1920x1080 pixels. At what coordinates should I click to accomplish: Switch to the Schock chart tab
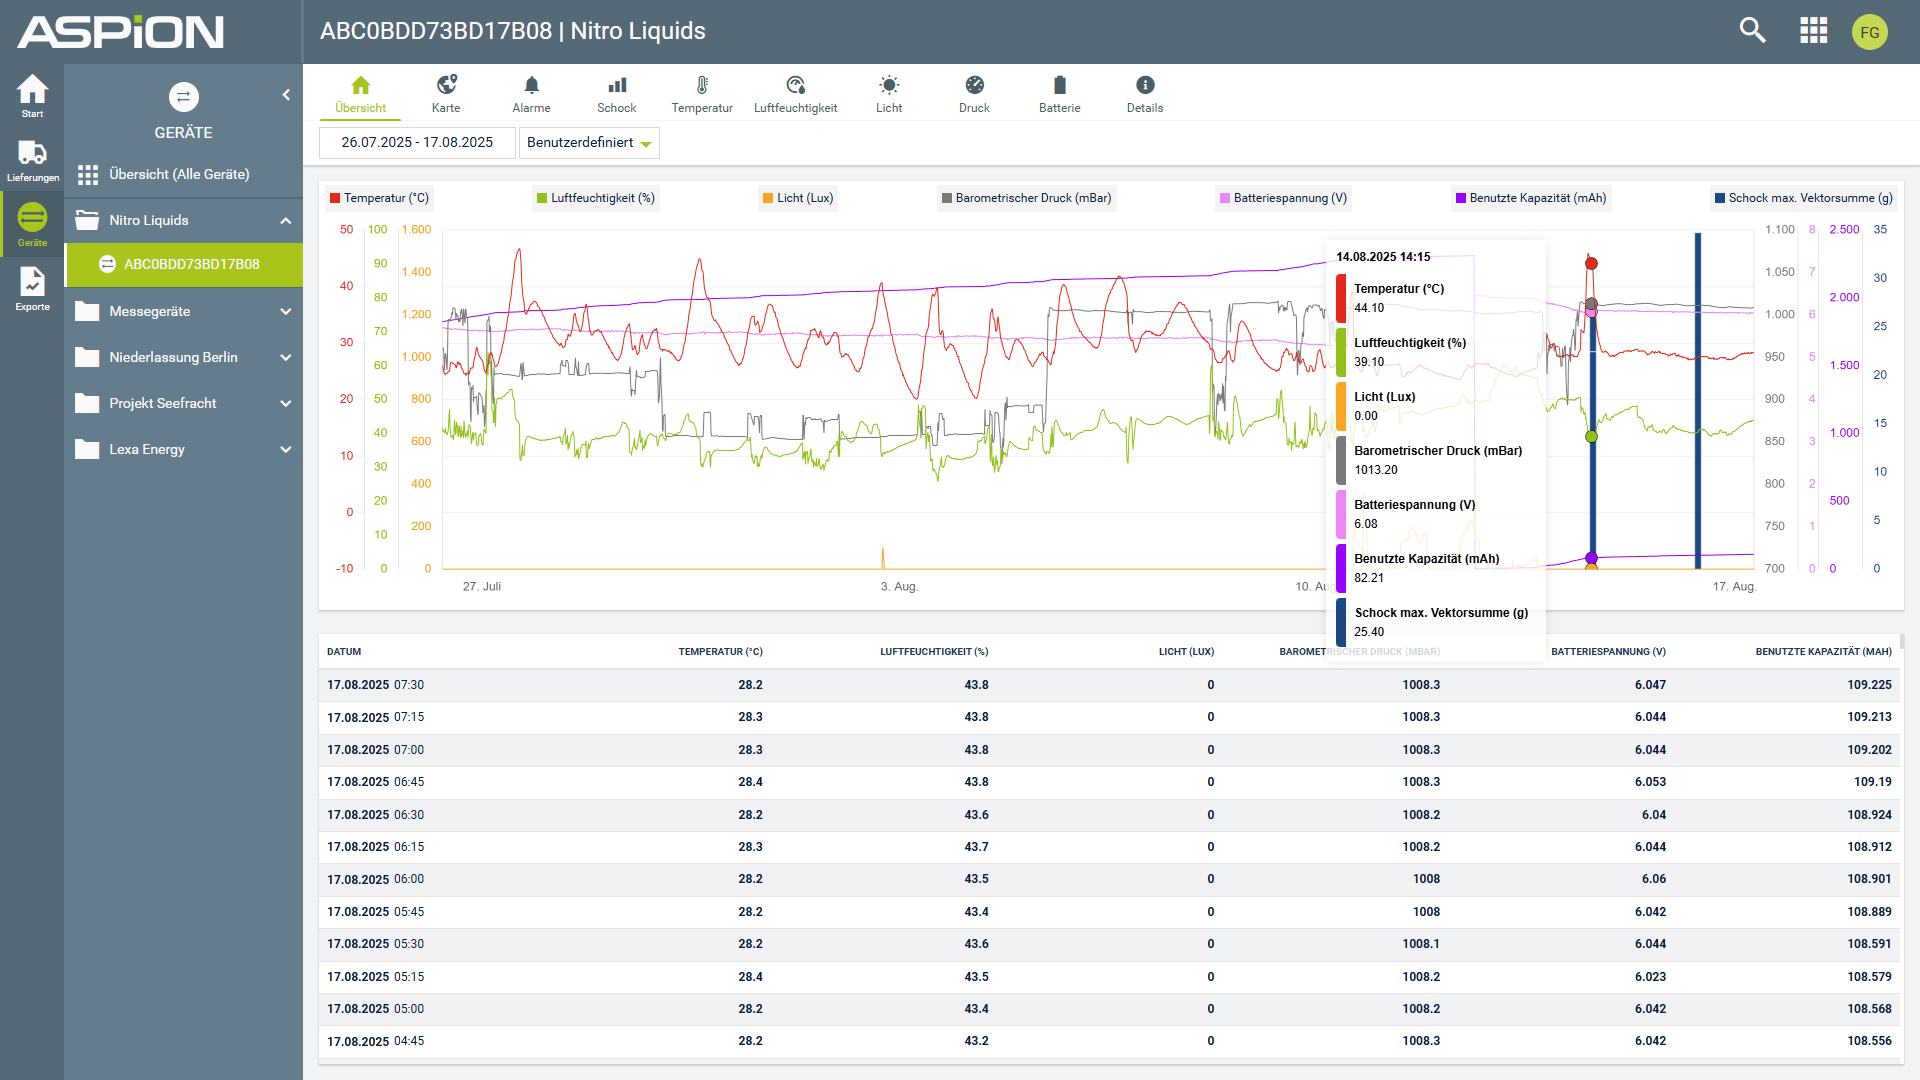pyautogui.click(x=617, y=94)
